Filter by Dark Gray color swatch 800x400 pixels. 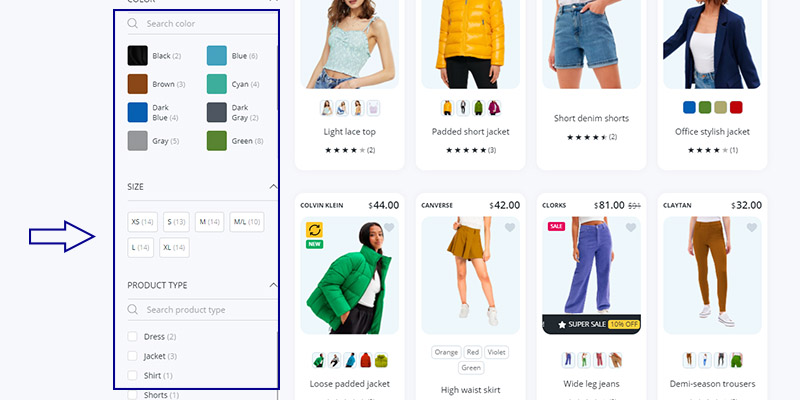click(217, 112)
